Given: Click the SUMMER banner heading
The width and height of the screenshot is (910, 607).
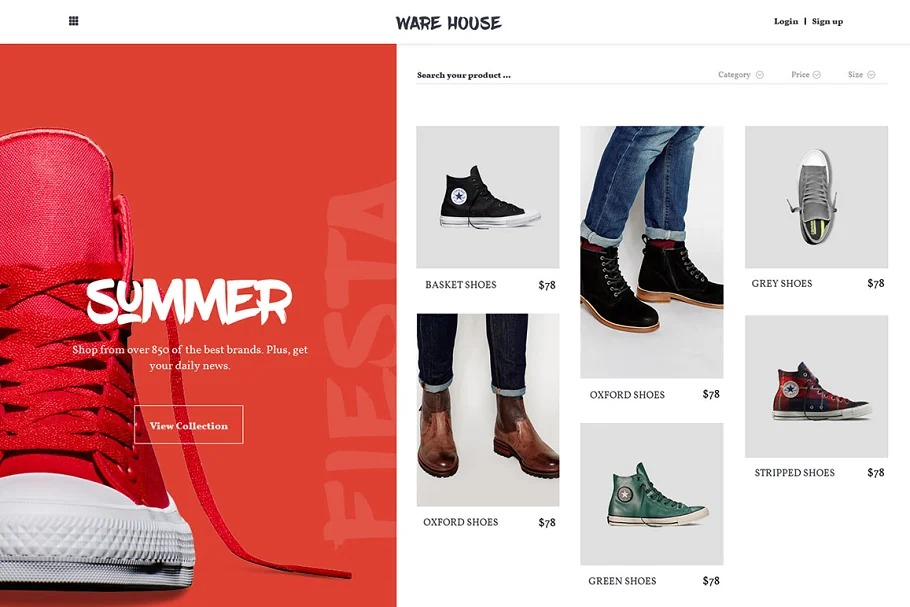Looking at the screenshot, I should (189, 302).
